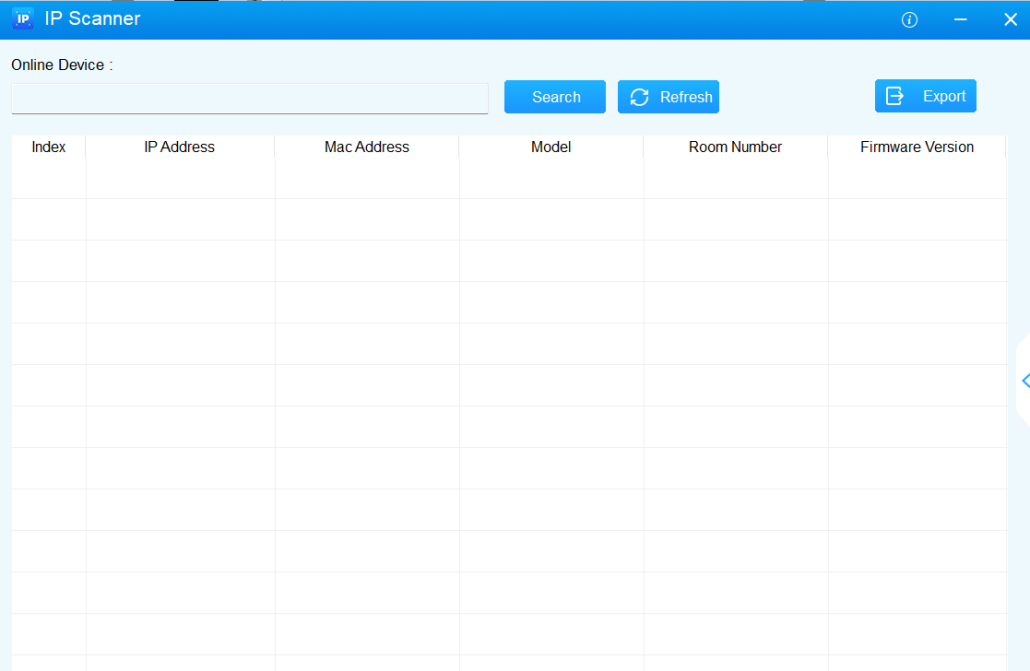
Task: Sort by Firmware Version column header
Action: 917,147
